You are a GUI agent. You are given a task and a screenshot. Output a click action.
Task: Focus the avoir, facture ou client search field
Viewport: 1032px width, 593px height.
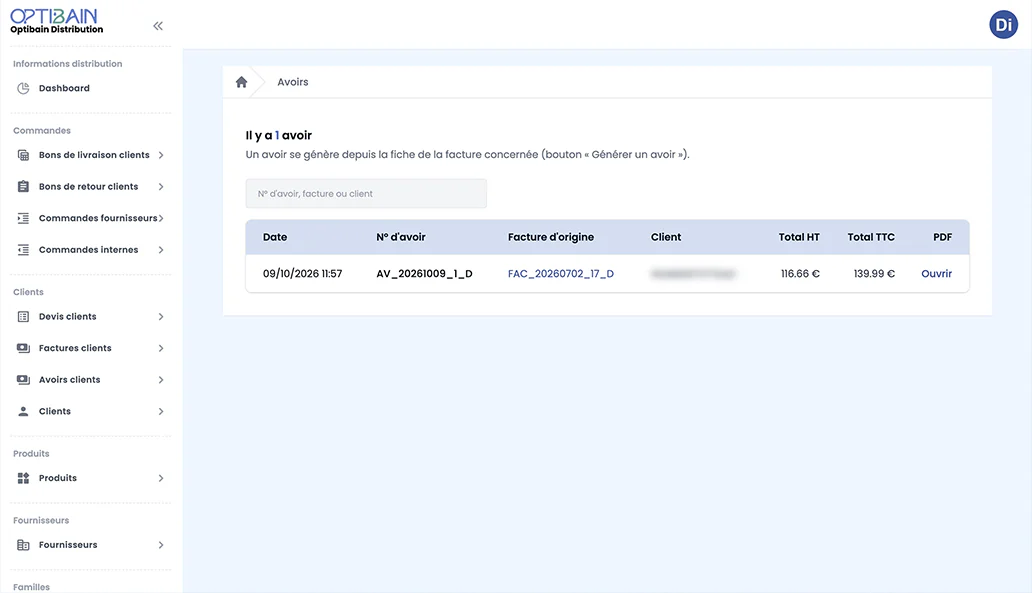click(x=366, y=193)
